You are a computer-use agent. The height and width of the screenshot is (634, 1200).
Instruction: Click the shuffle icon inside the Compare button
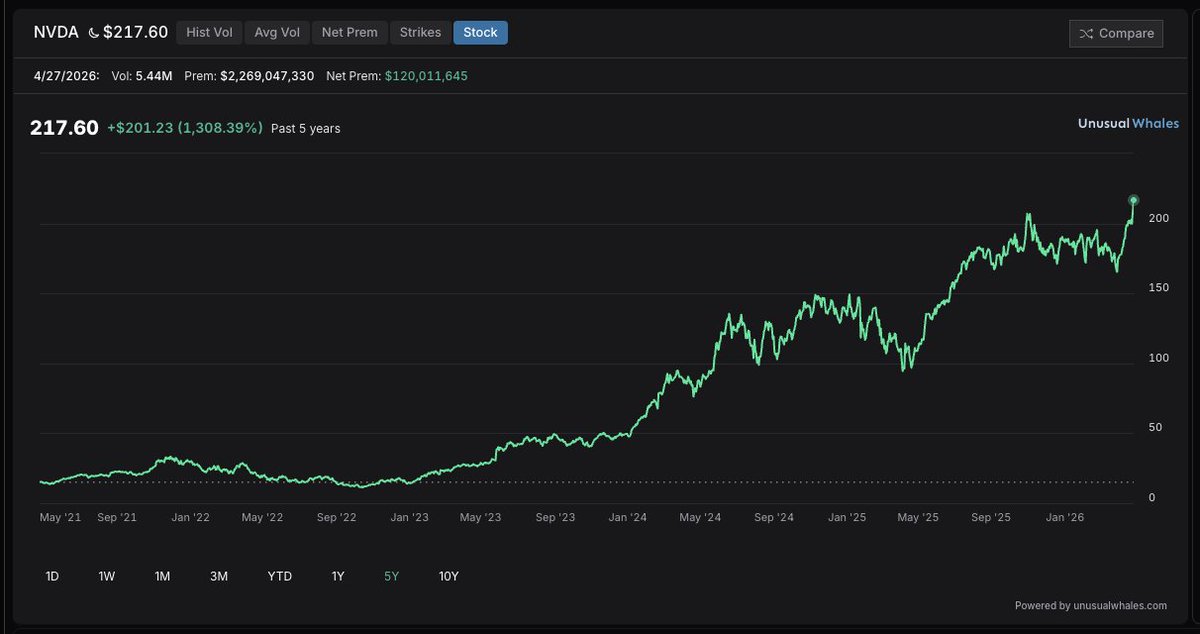pyautogui.click(x=1085, y=33)
